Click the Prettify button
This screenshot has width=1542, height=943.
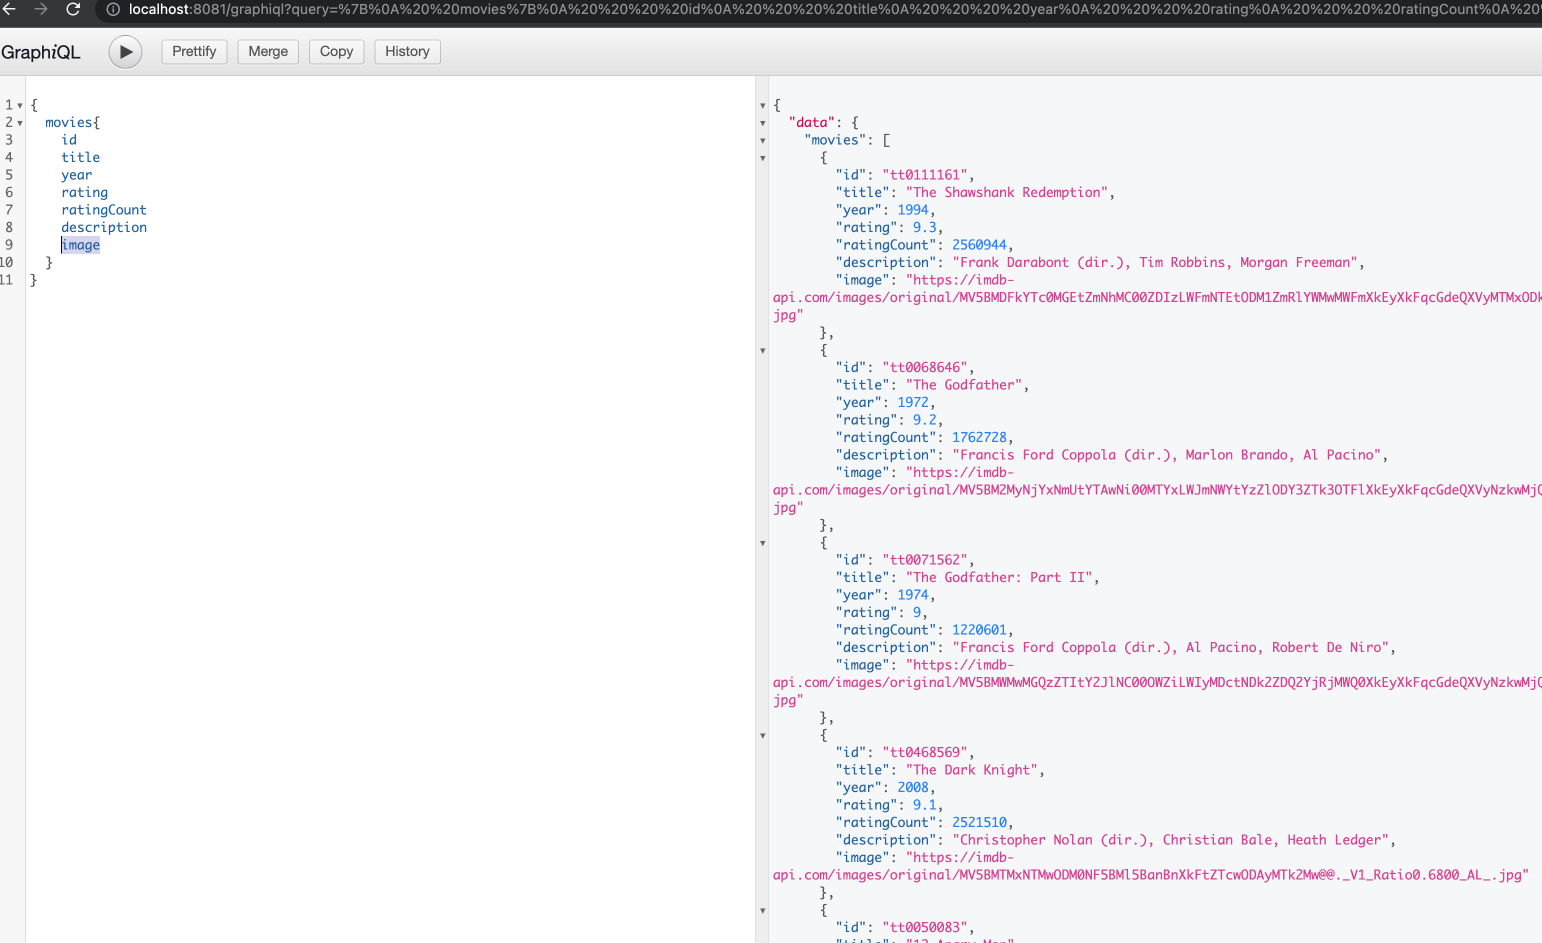194,52
